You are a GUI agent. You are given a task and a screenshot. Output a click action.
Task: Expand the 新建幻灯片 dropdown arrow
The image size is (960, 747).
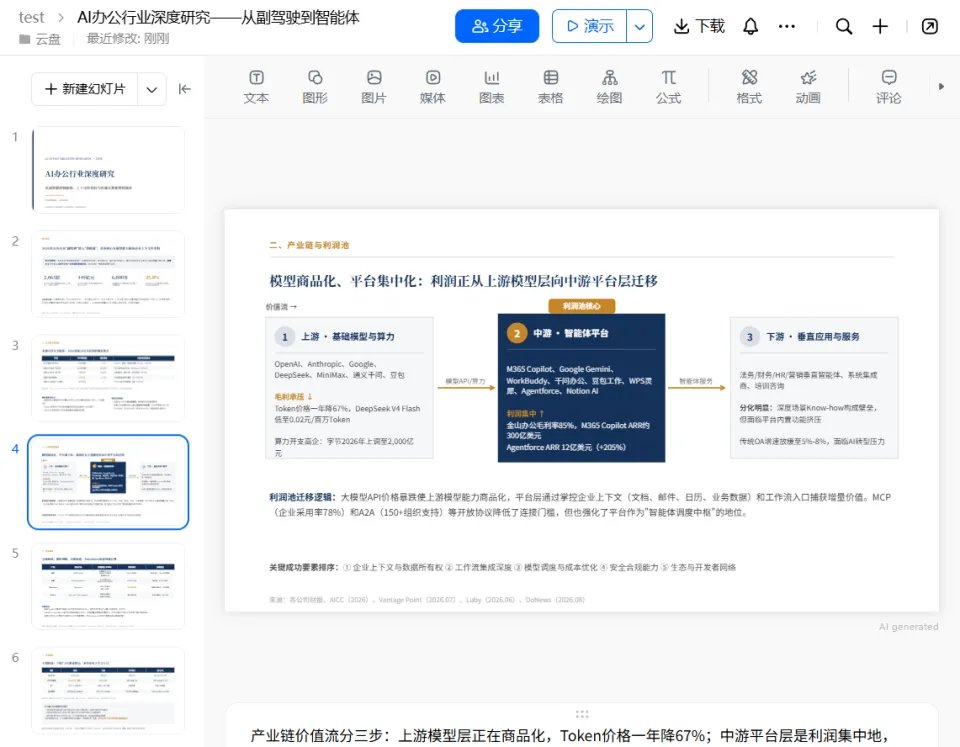click(x=152, y=89)
